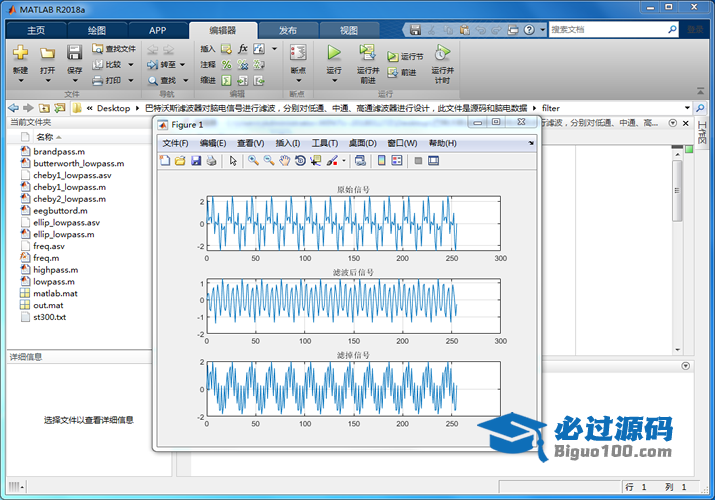715x500 pixels.
Task: Click the Hide Plot Tools icon
Action: click(418, 160)
